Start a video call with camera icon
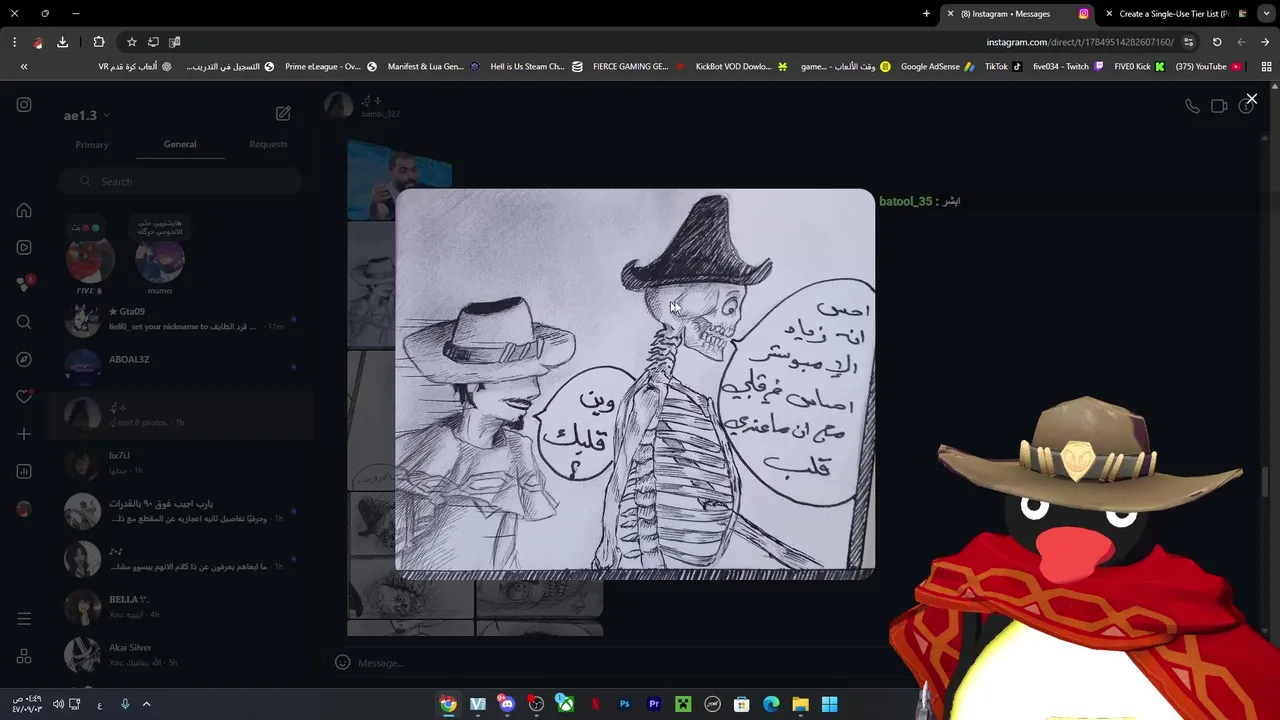Viewport: 1280px width, 720px height. click(x=1219, y=106)
